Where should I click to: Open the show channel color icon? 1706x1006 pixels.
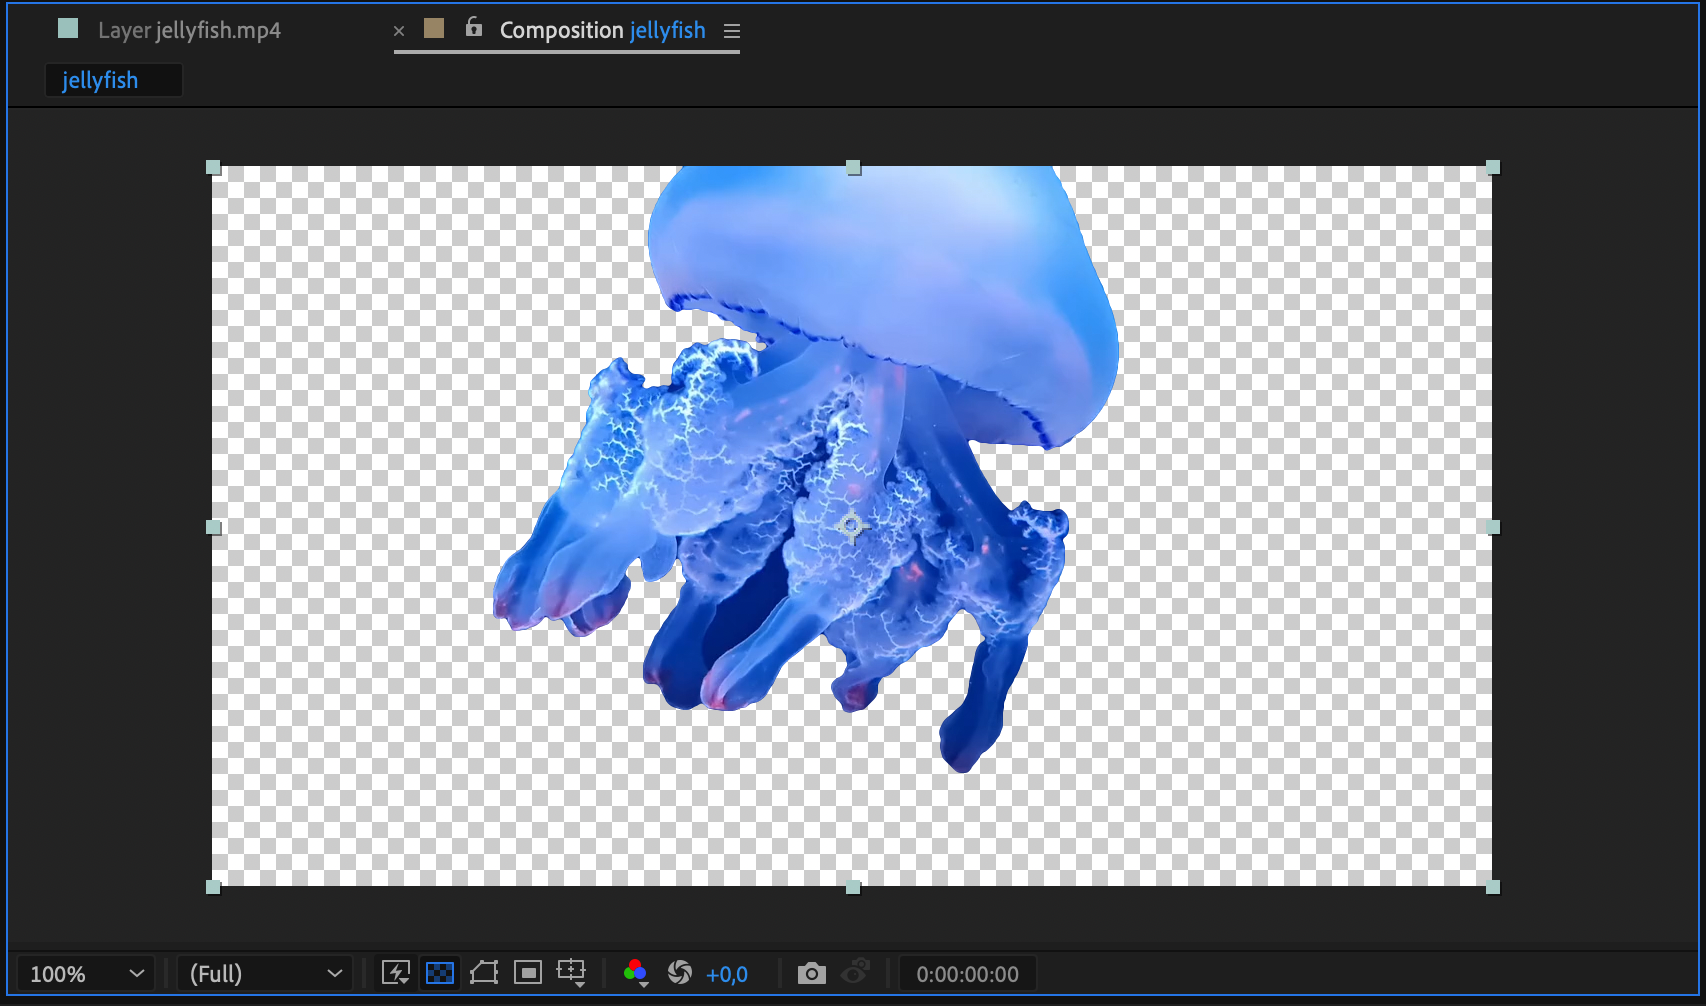[635, 973]
